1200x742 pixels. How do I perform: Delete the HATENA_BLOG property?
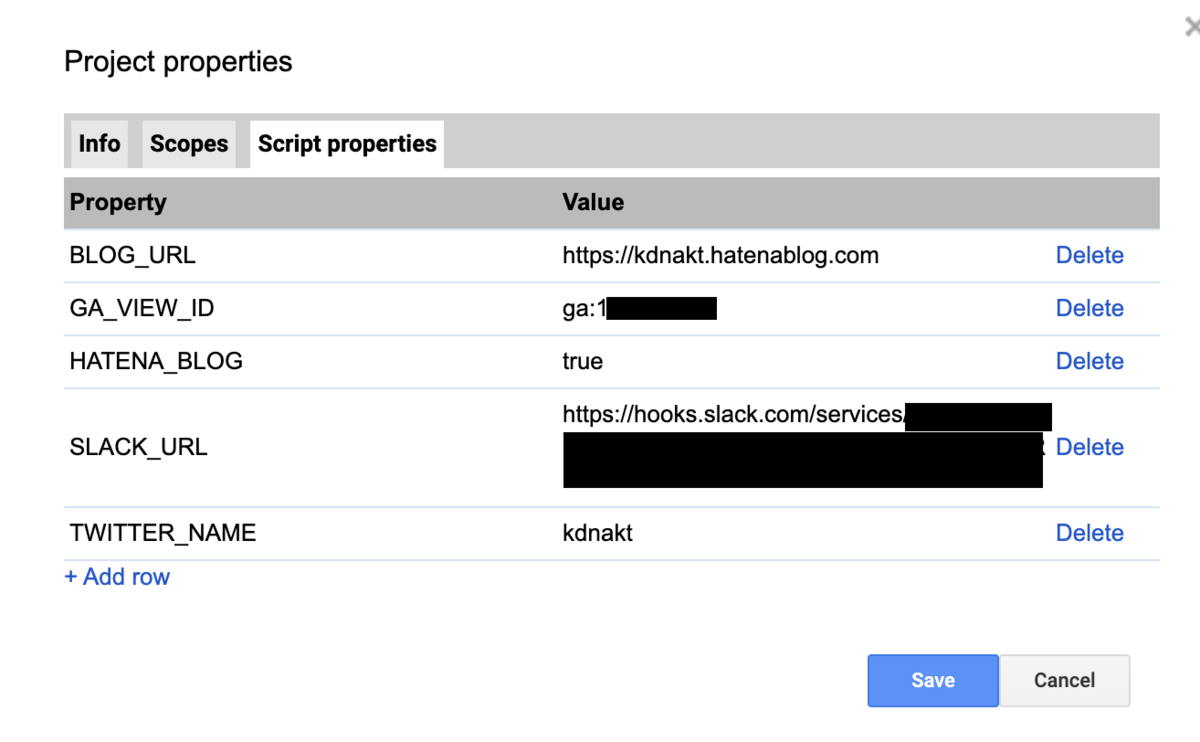coord(1090,361)
